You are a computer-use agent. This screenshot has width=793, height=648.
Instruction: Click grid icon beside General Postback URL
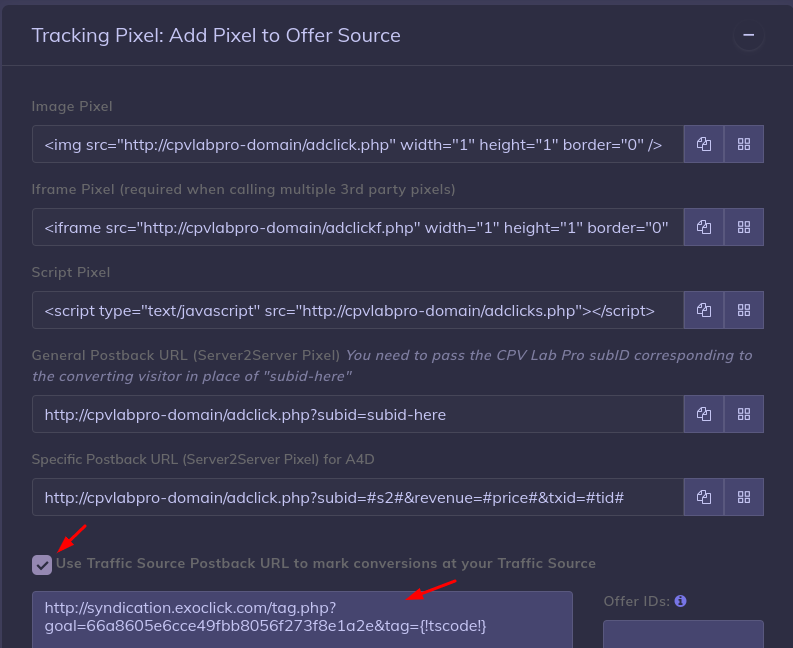click(744, 414)
